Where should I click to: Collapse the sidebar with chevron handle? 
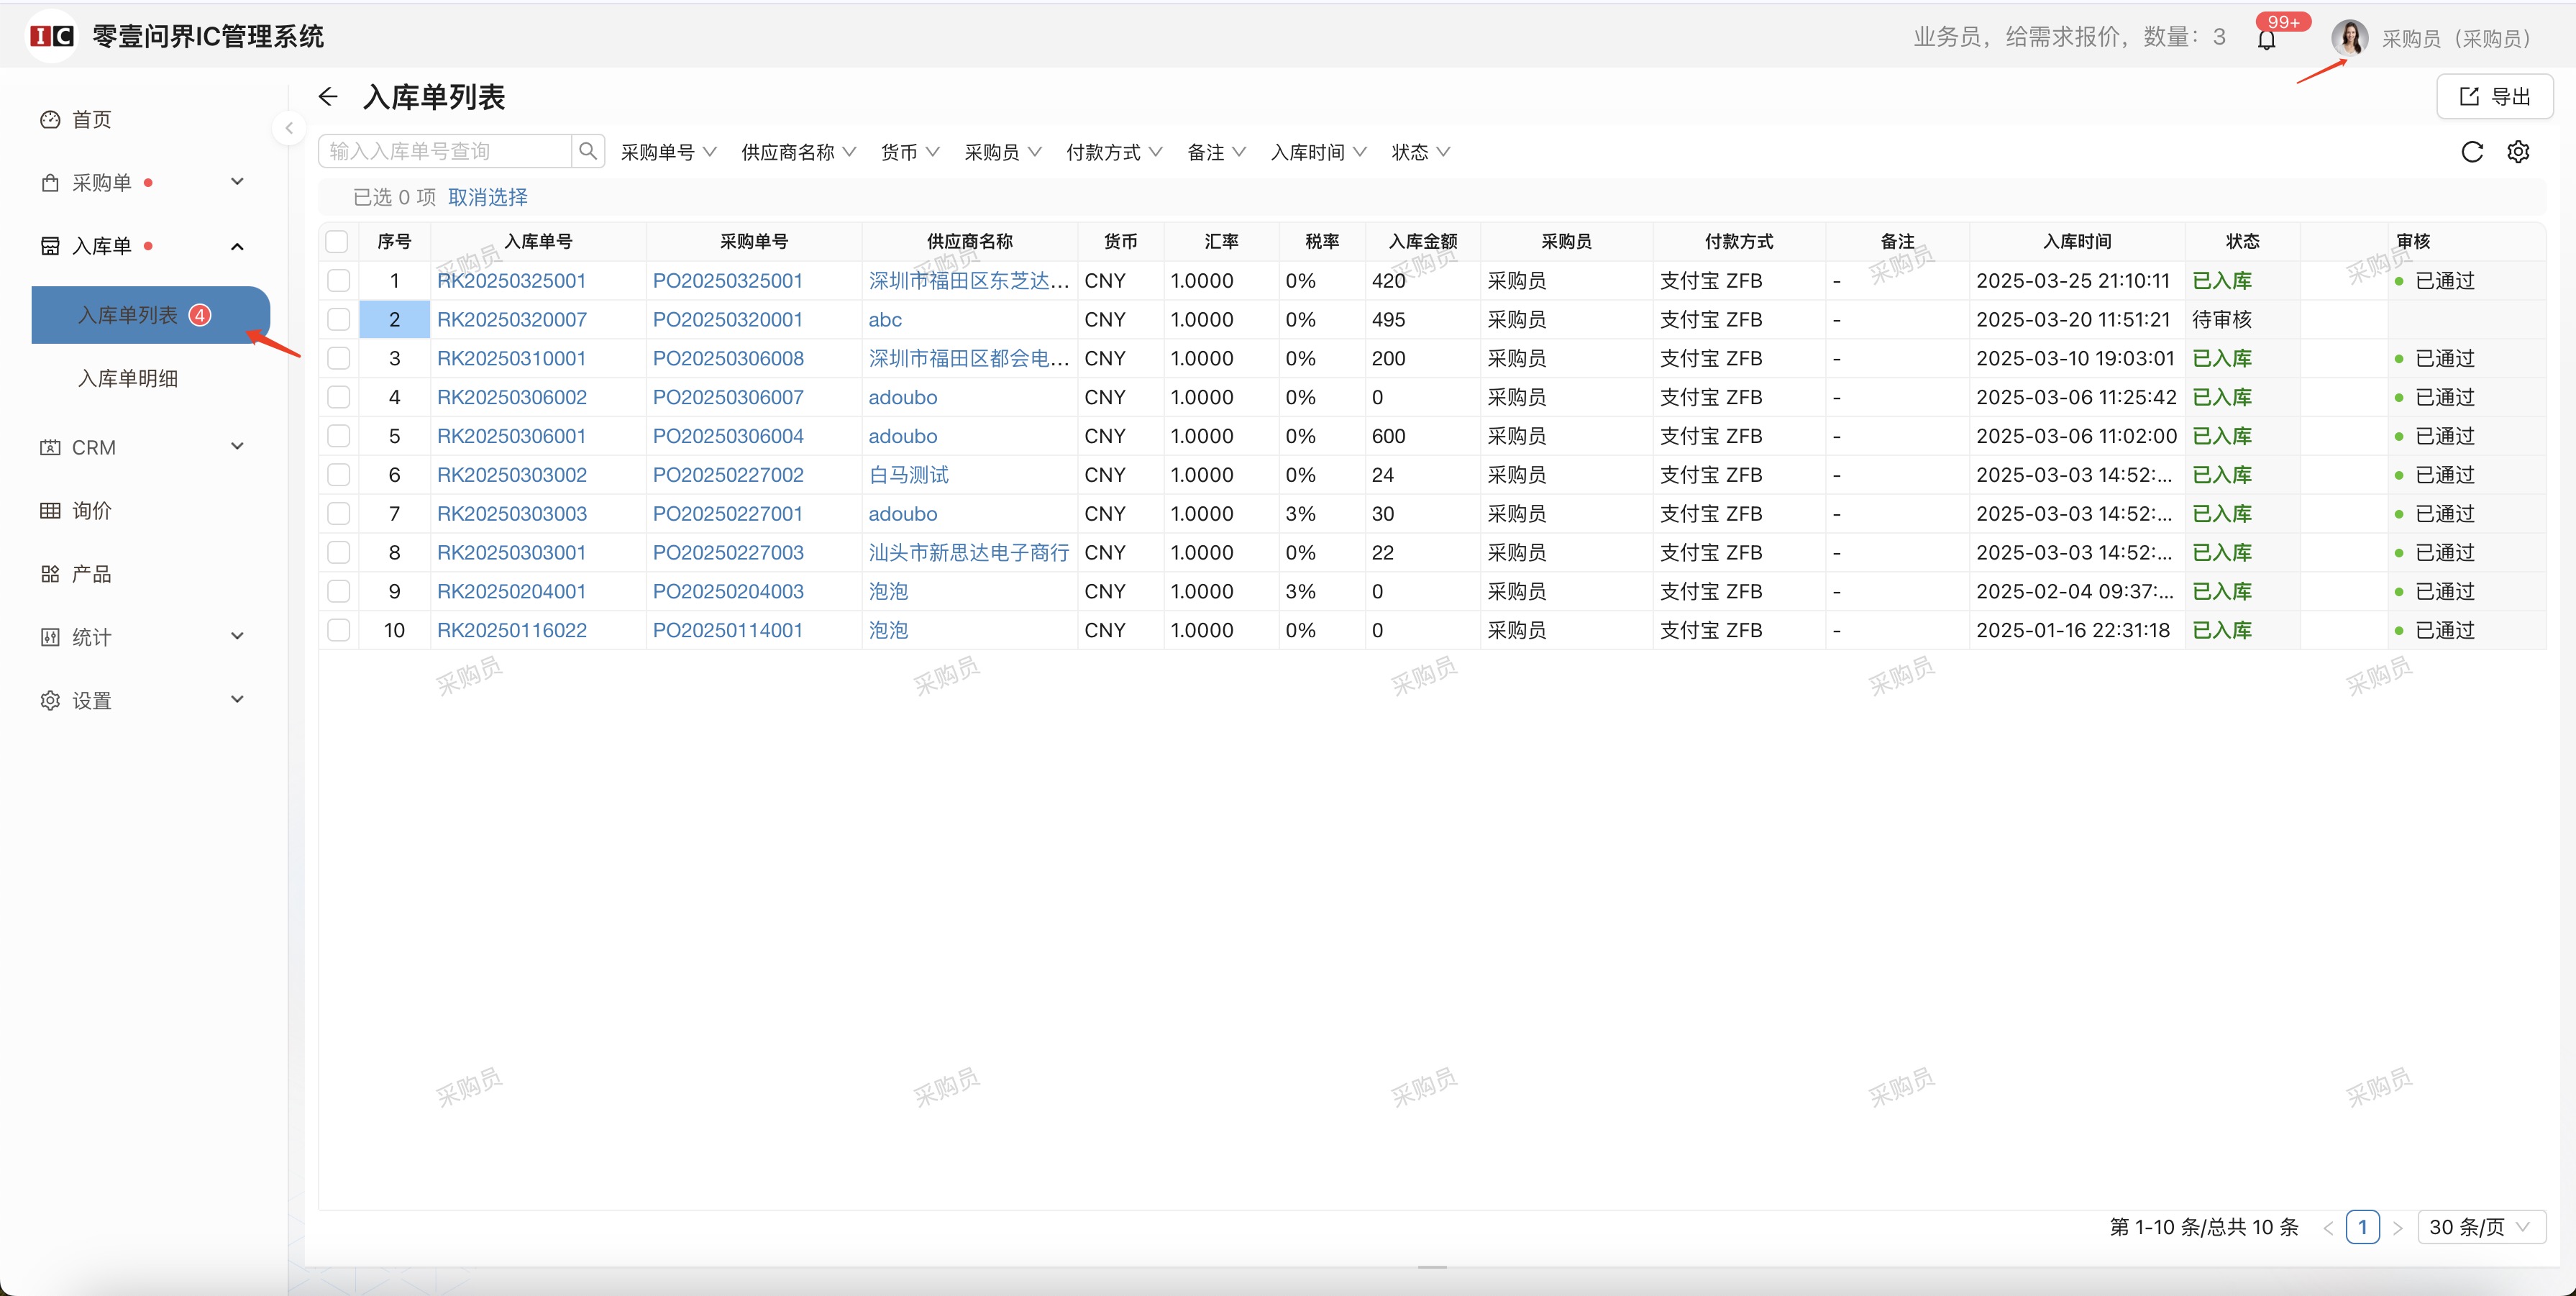click(x=289, y=128)
